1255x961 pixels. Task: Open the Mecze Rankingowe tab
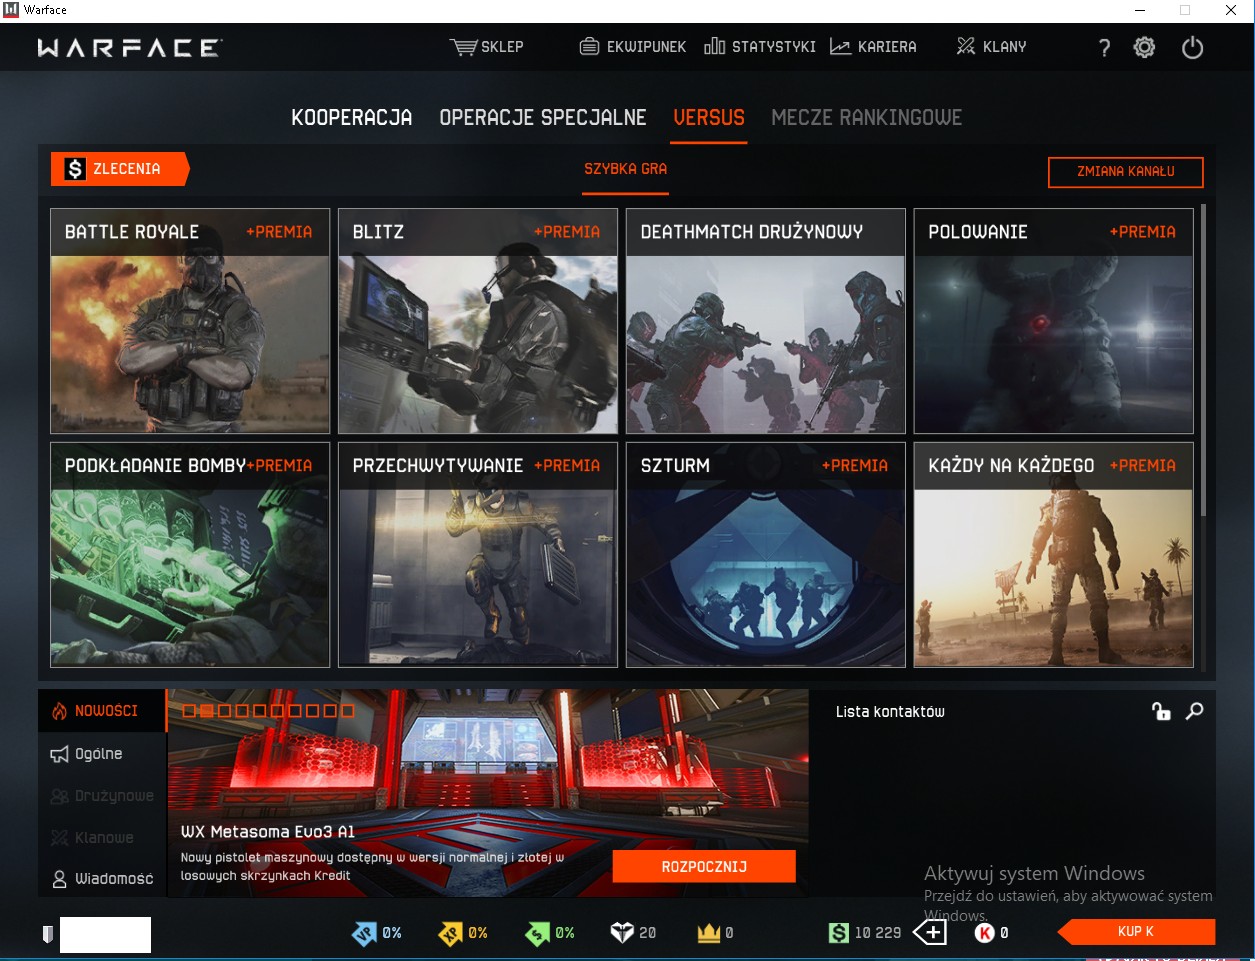tap(866, 118)
